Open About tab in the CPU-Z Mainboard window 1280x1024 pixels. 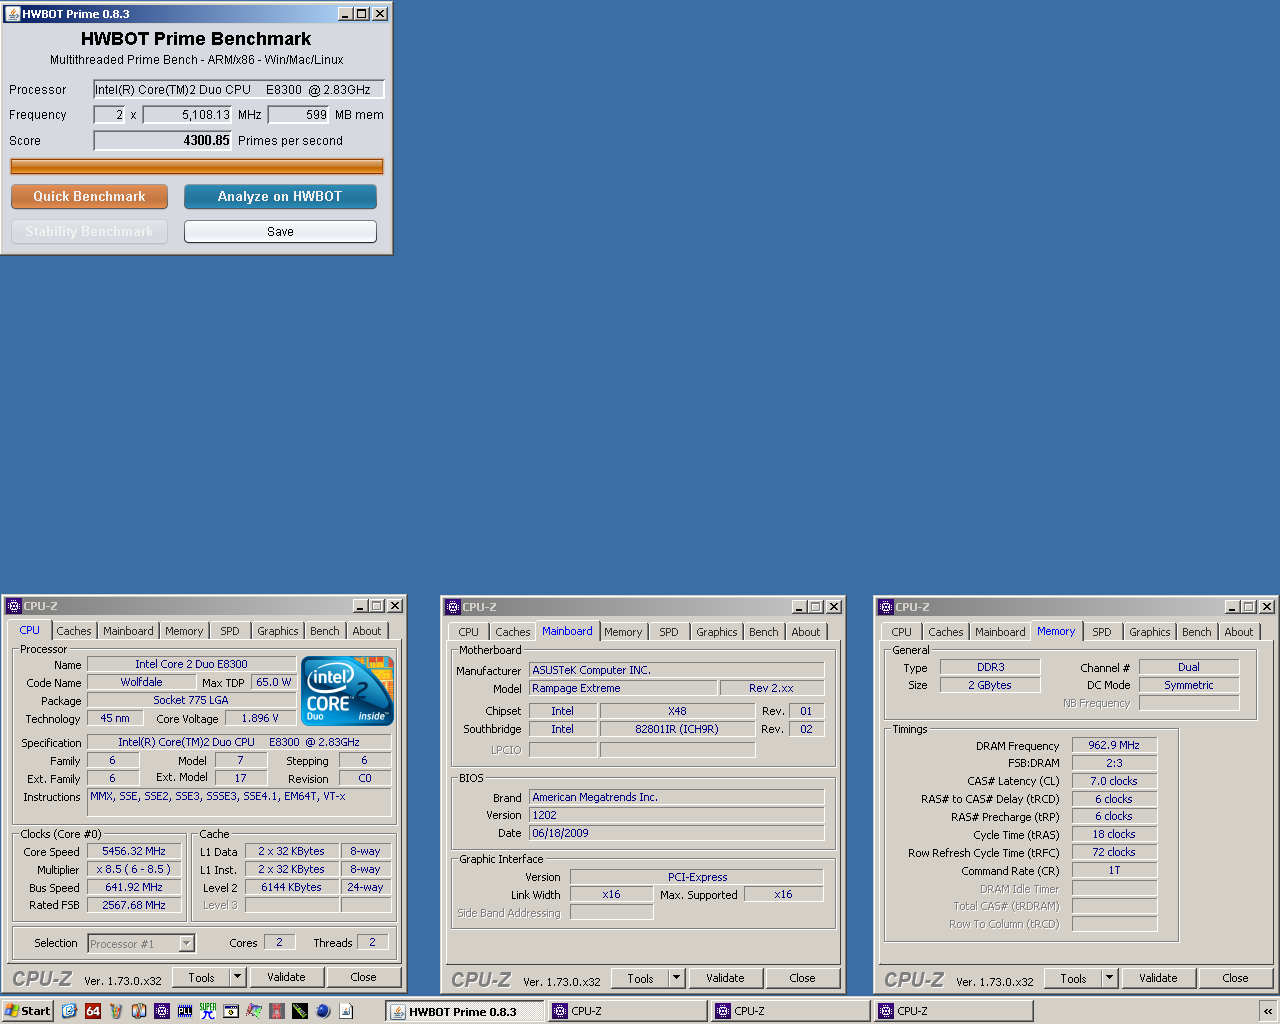pos(806,632)
